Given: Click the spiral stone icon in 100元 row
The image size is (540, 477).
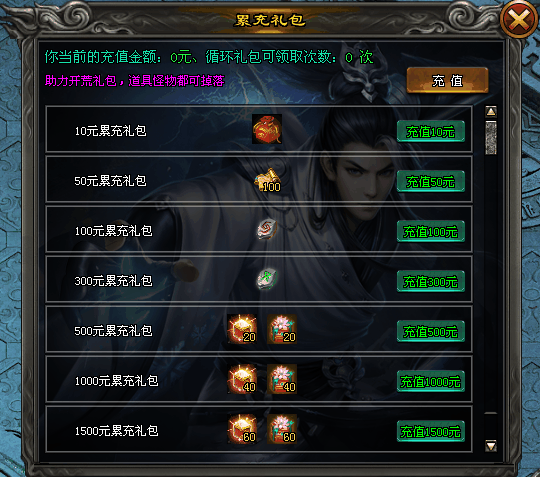Looking at the screenshot, I should 267,229.
